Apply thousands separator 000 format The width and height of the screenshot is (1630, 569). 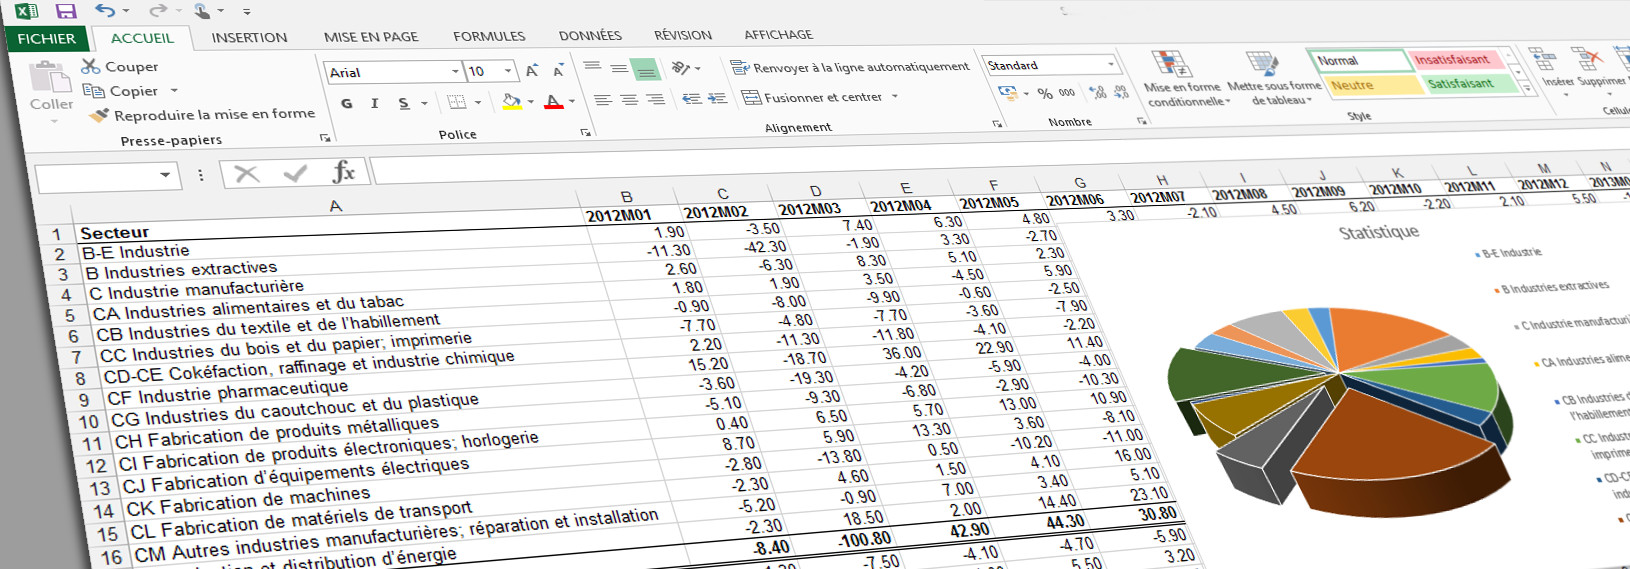[x=1067, y=93]
